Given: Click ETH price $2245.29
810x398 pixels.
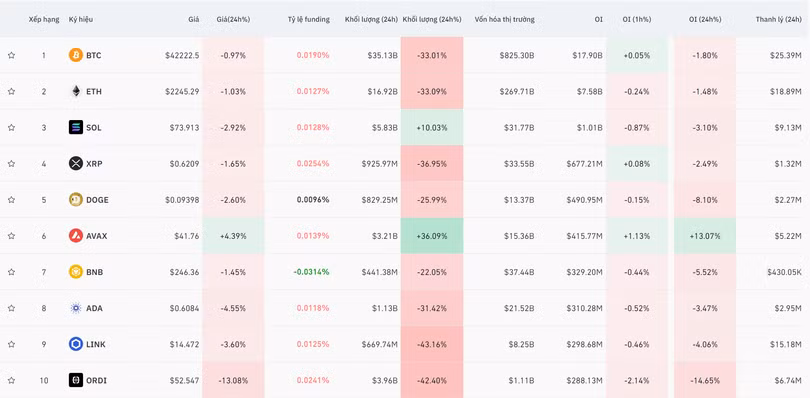Looking at the screenshot, I should point(182,91).
